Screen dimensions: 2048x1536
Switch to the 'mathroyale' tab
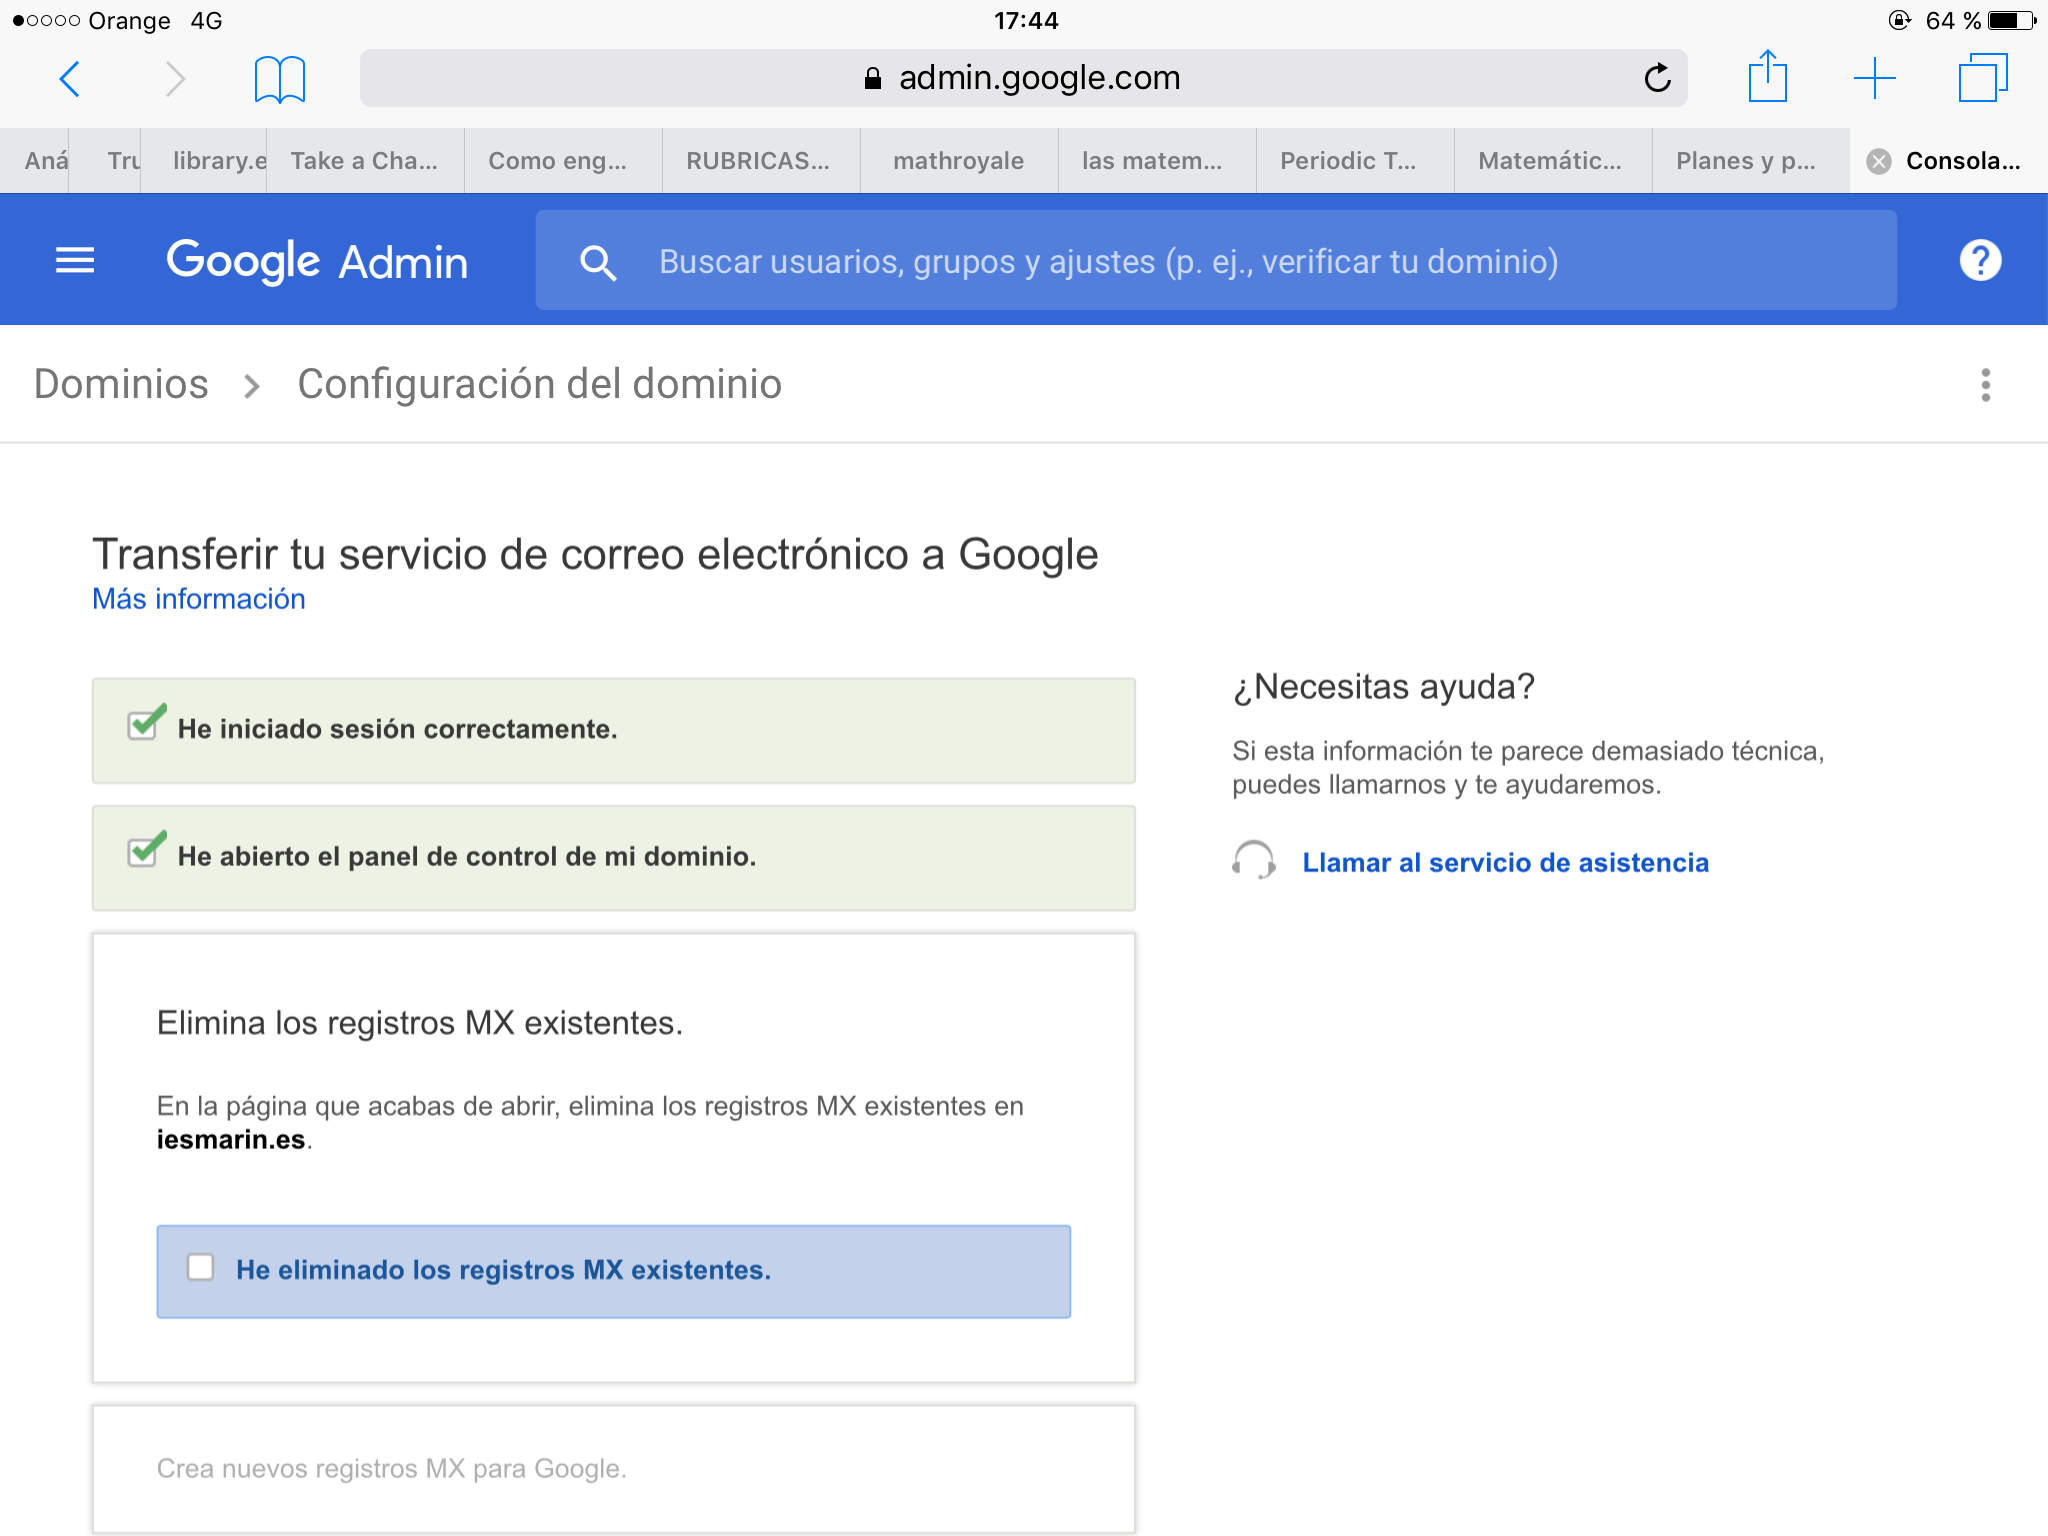tap(957, 161)
